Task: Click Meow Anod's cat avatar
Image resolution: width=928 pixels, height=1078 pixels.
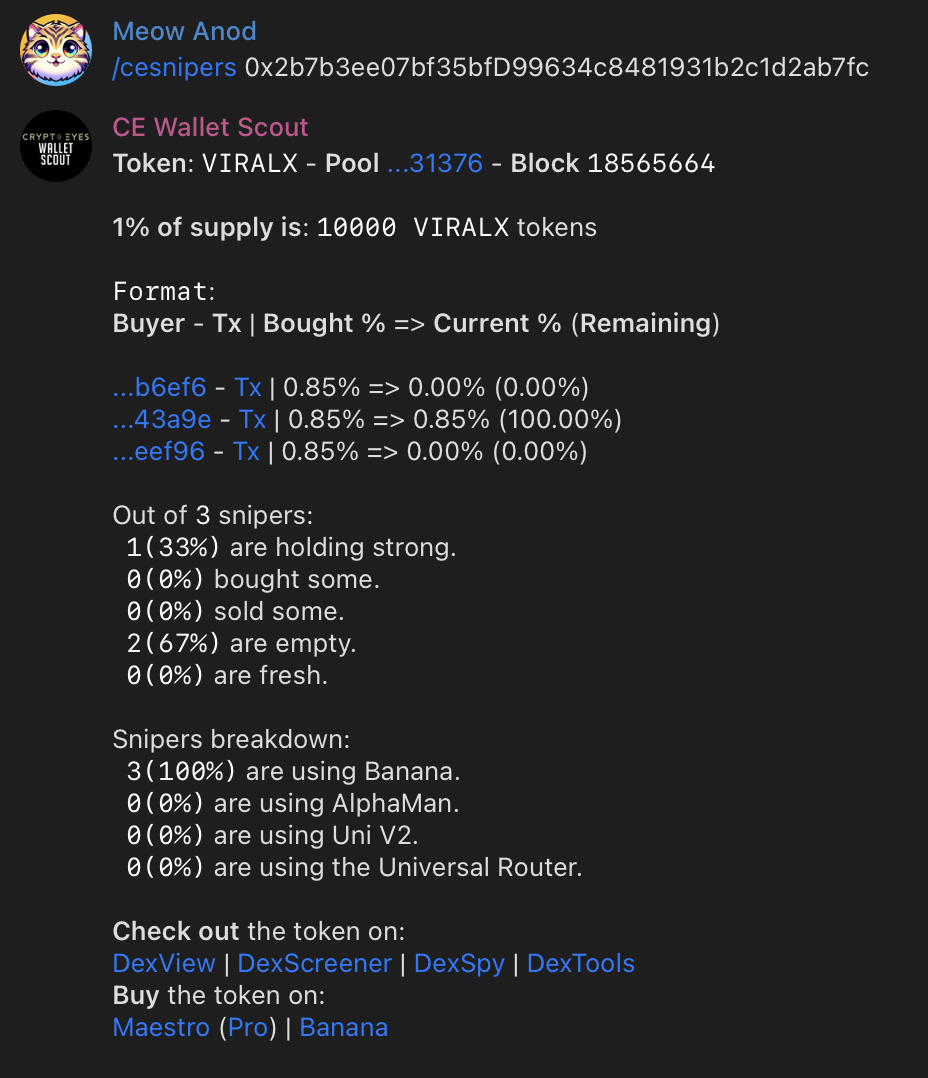Action: click(56, 50)
